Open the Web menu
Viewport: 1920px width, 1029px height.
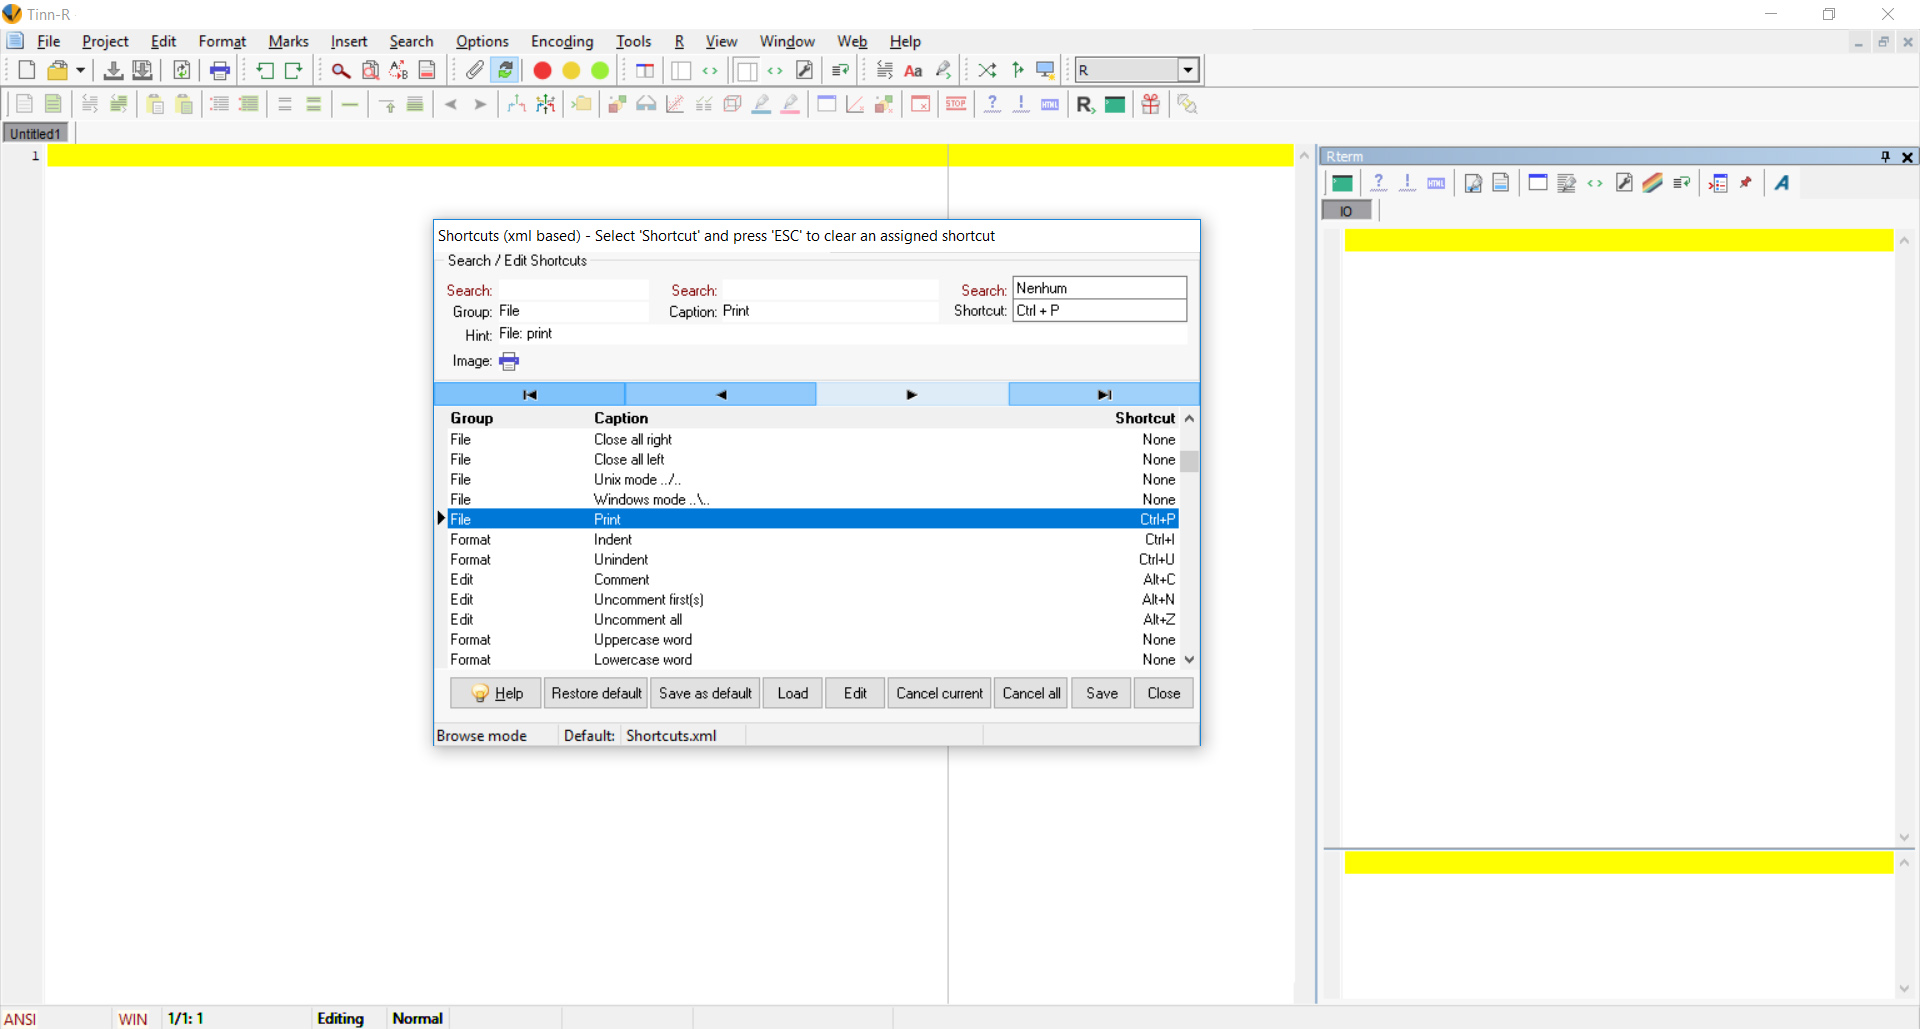852,41
